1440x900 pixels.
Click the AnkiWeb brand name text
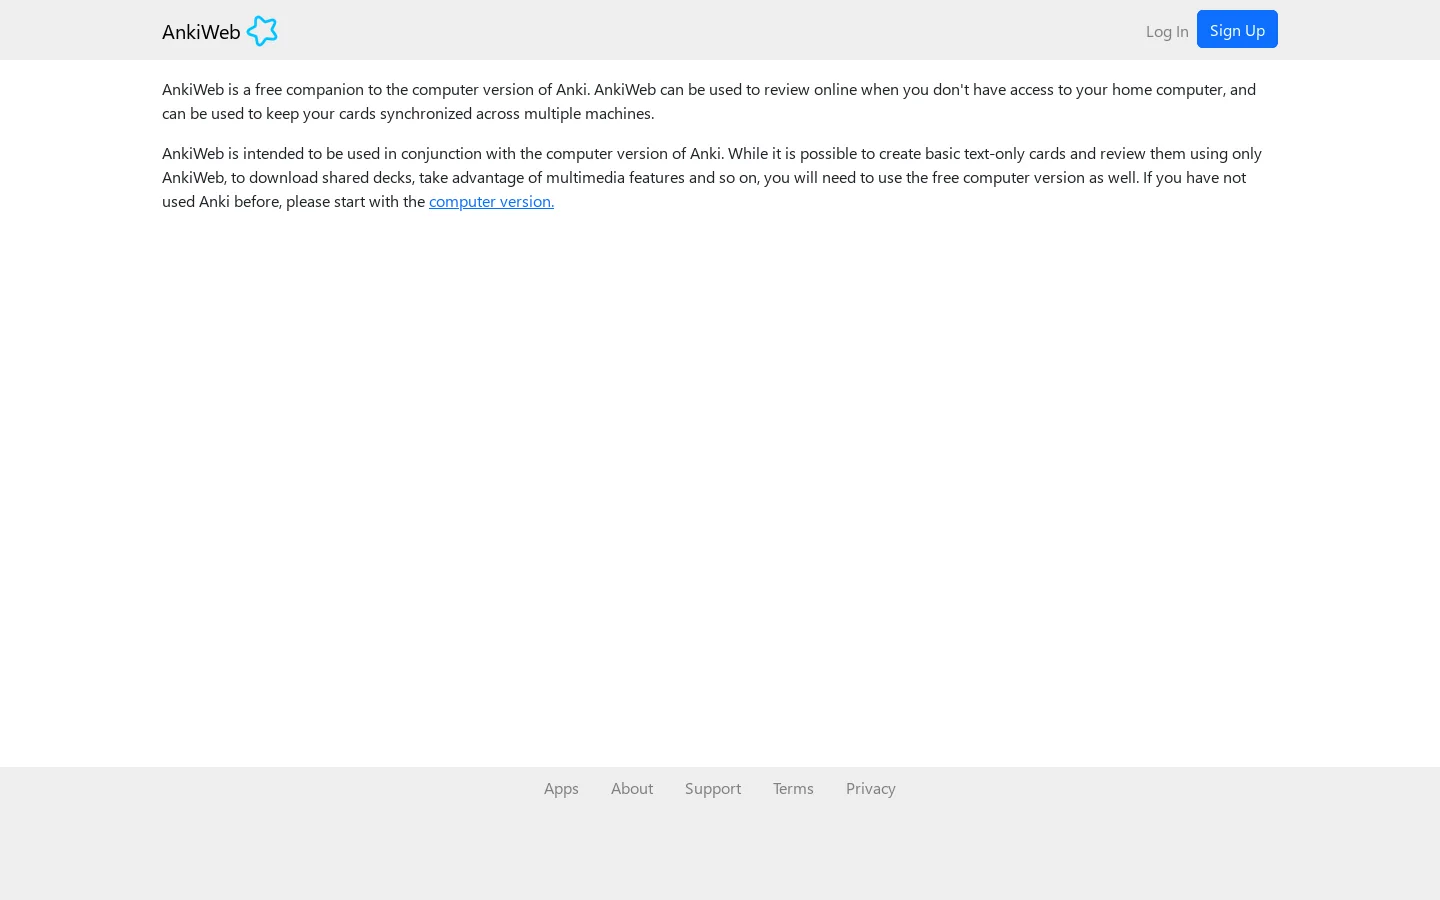click(201, 32)
